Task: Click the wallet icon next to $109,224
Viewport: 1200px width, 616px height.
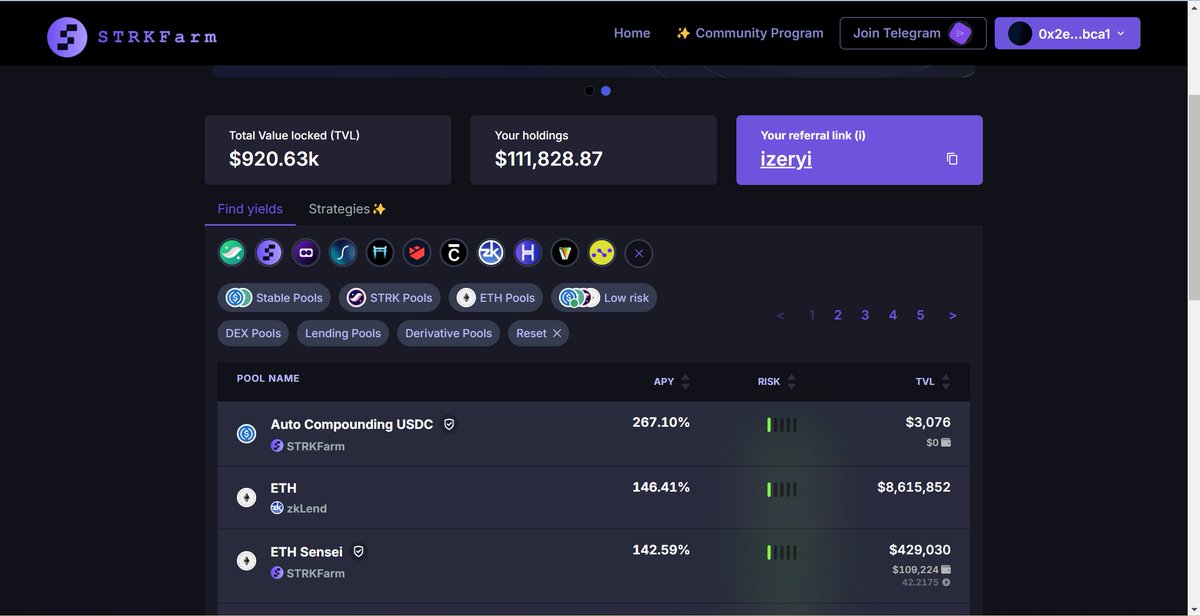Action: coord(946,569)
